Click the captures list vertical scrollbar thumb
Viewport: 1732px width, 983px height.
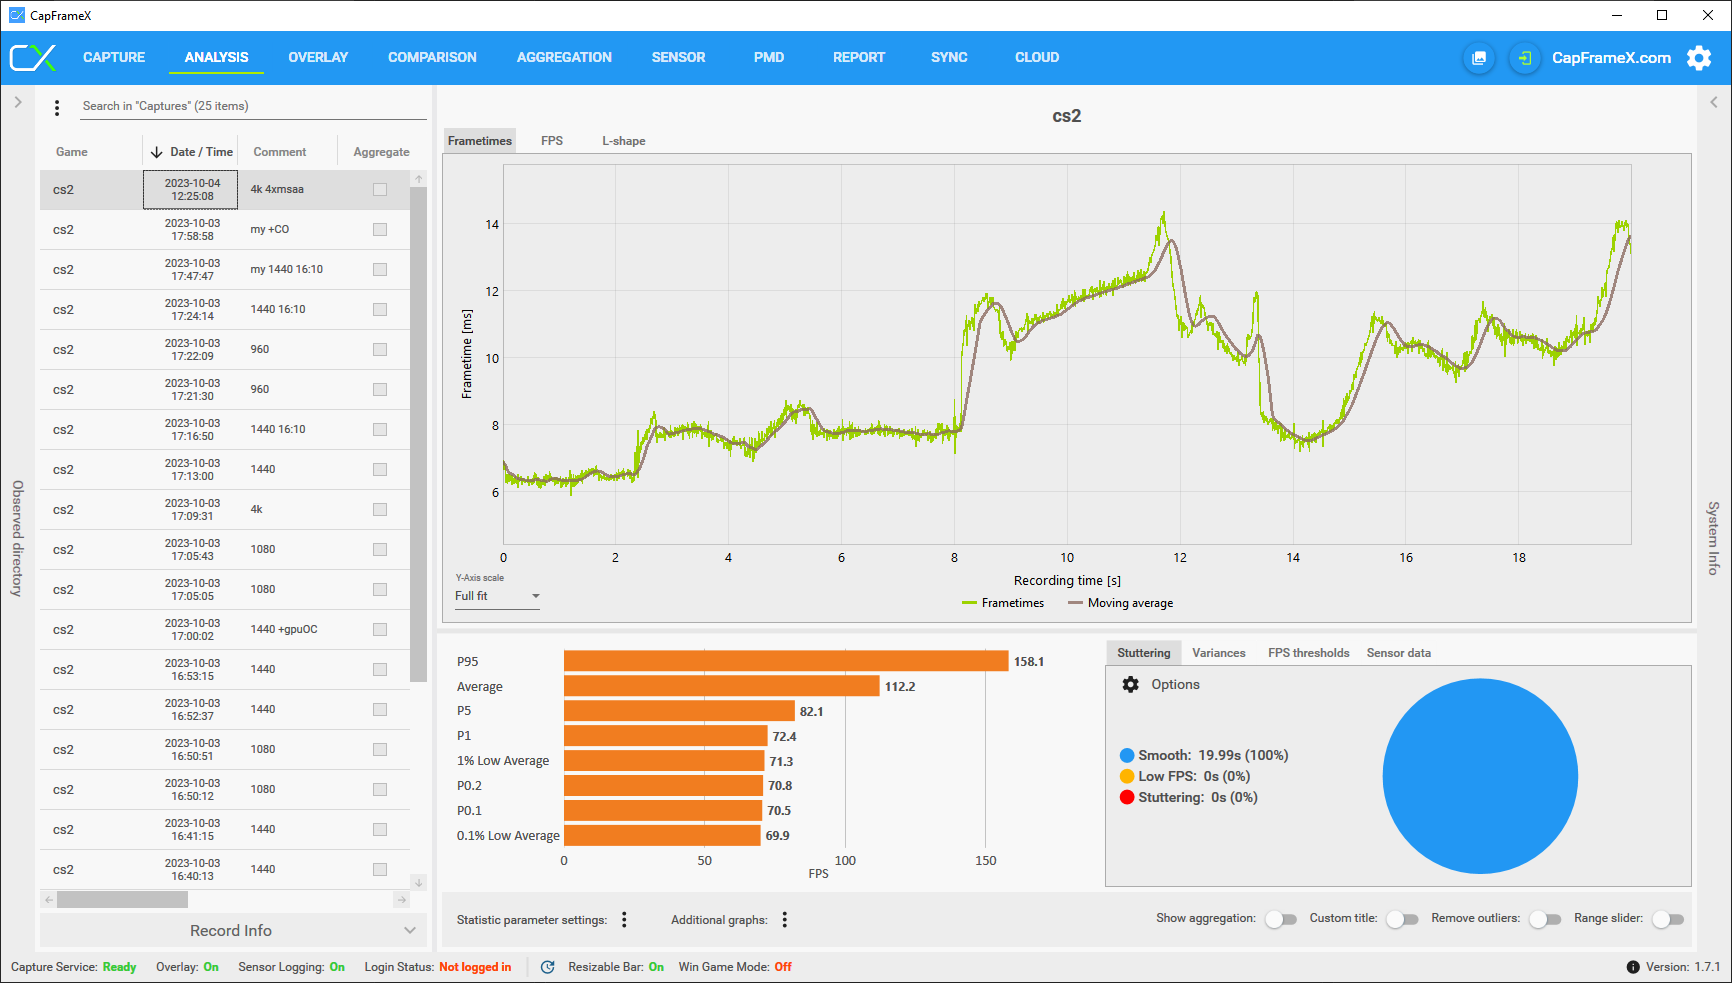click(x=419, y=435)
